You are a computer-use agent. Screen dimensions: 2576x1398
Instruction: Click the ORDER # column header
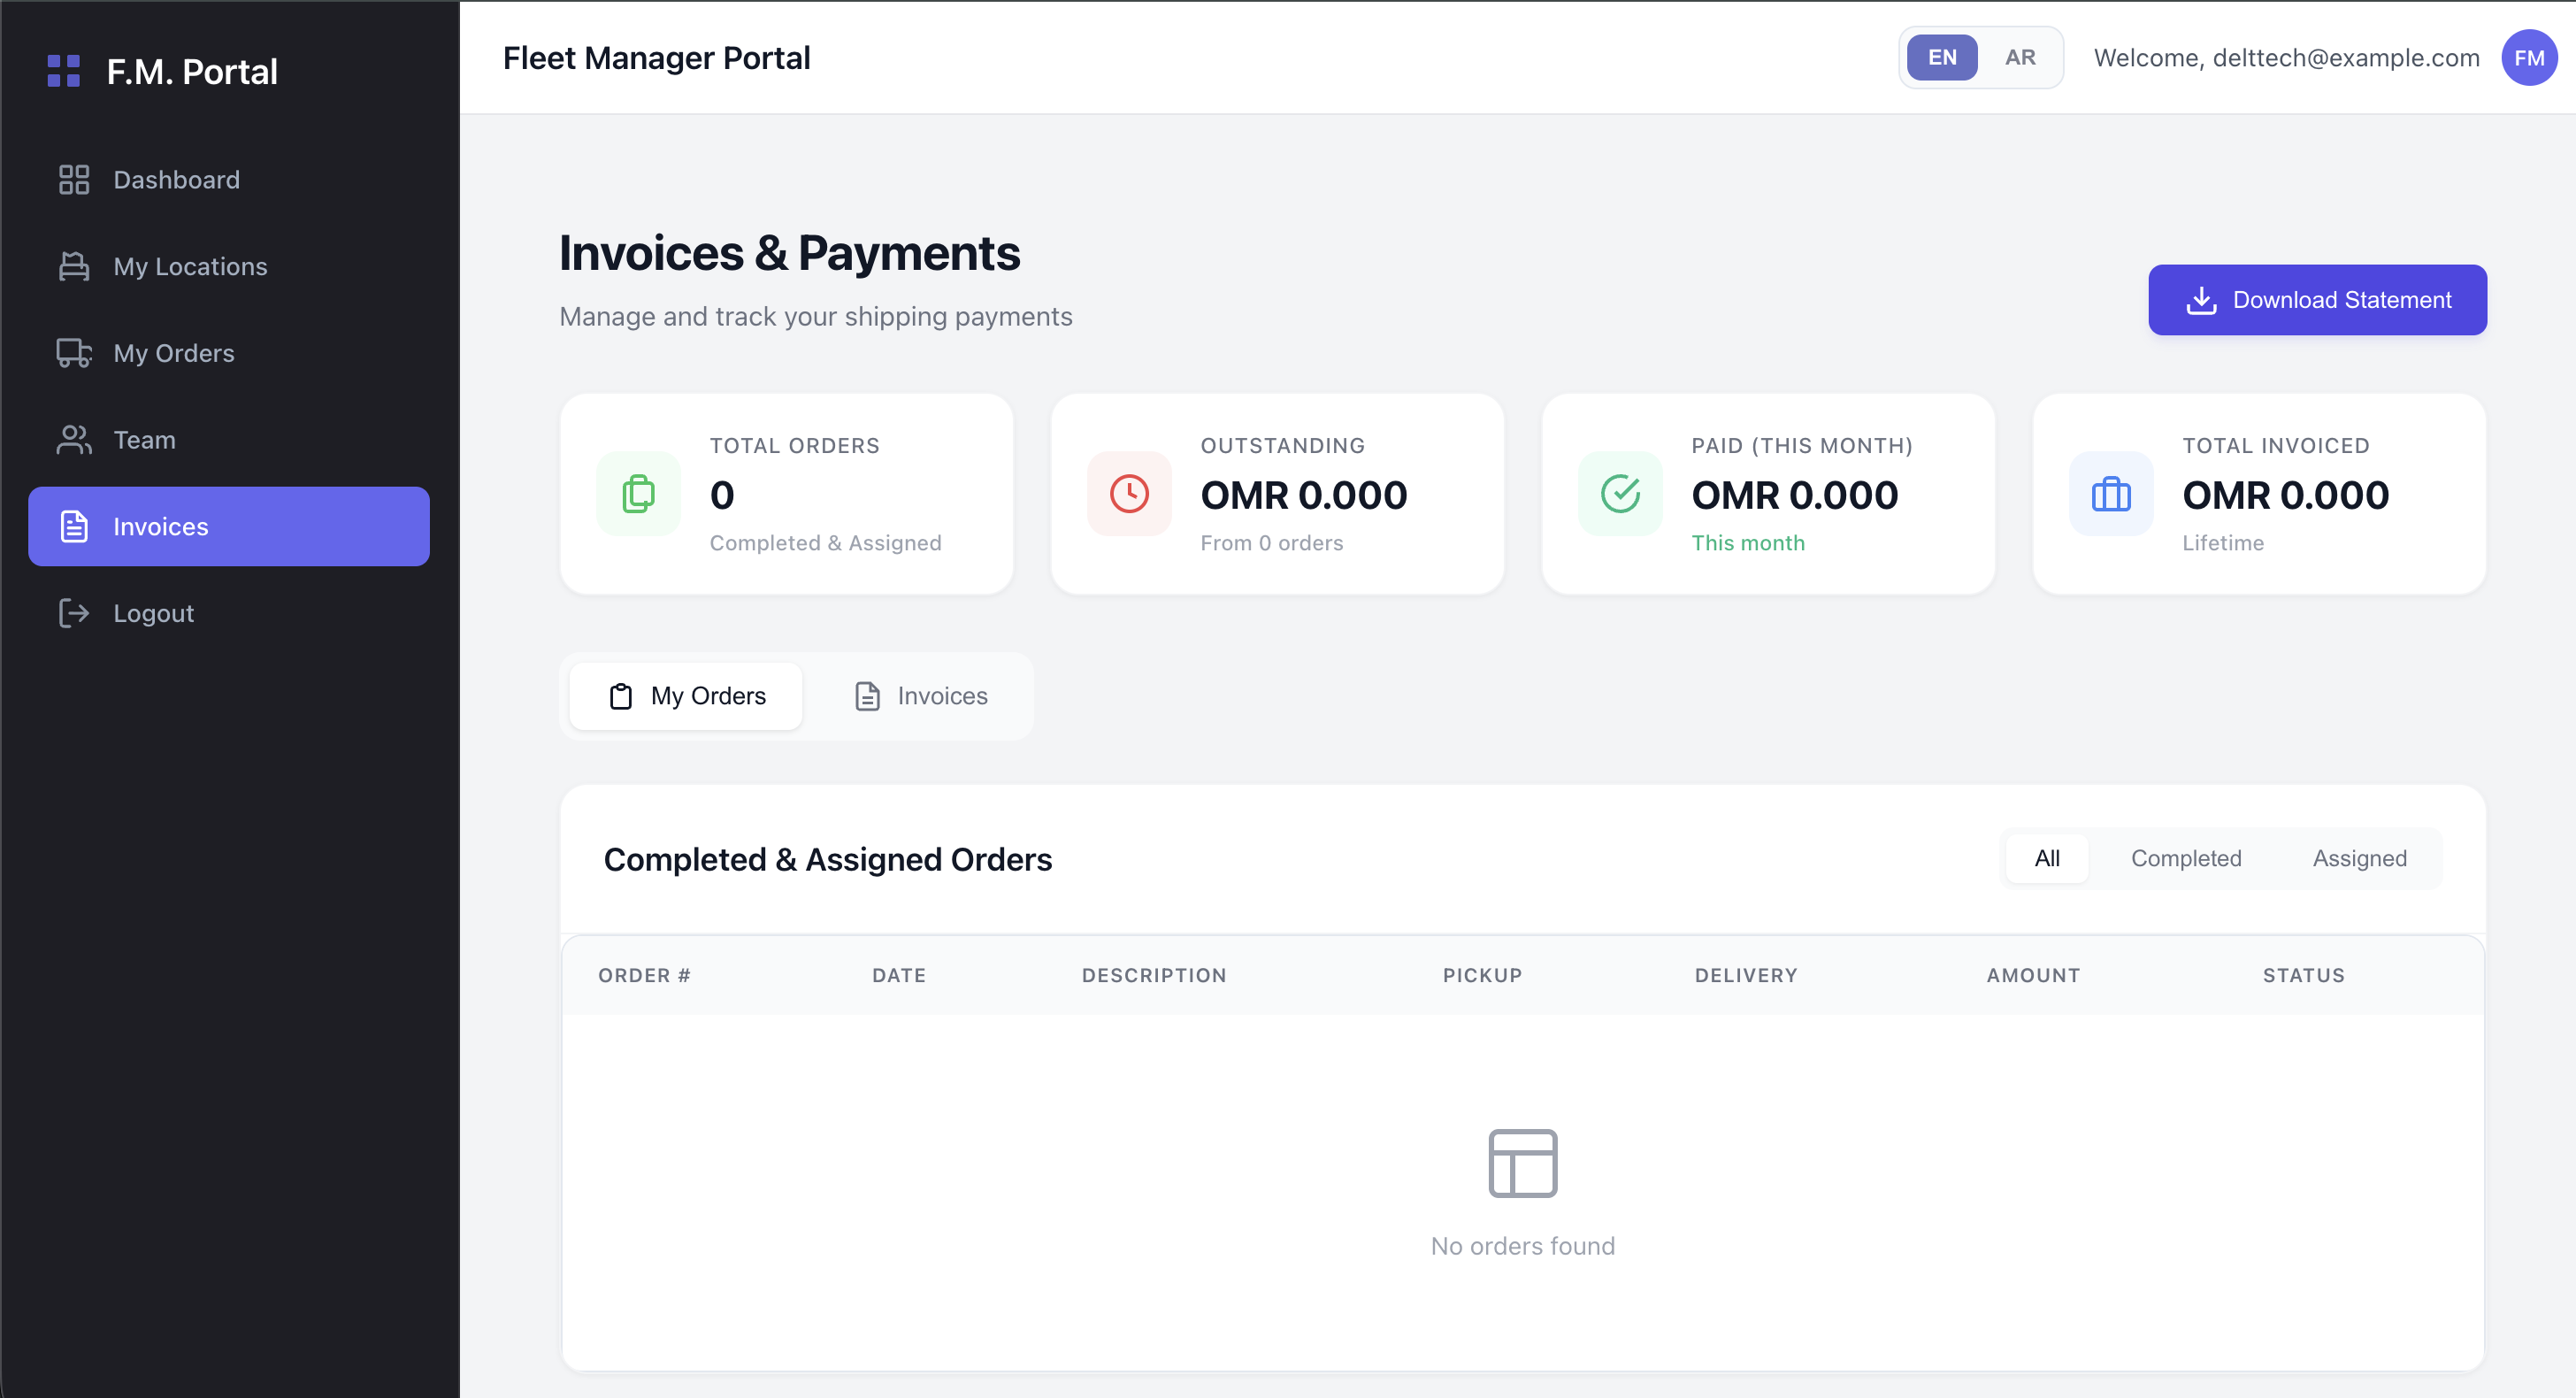click(644, 975)
